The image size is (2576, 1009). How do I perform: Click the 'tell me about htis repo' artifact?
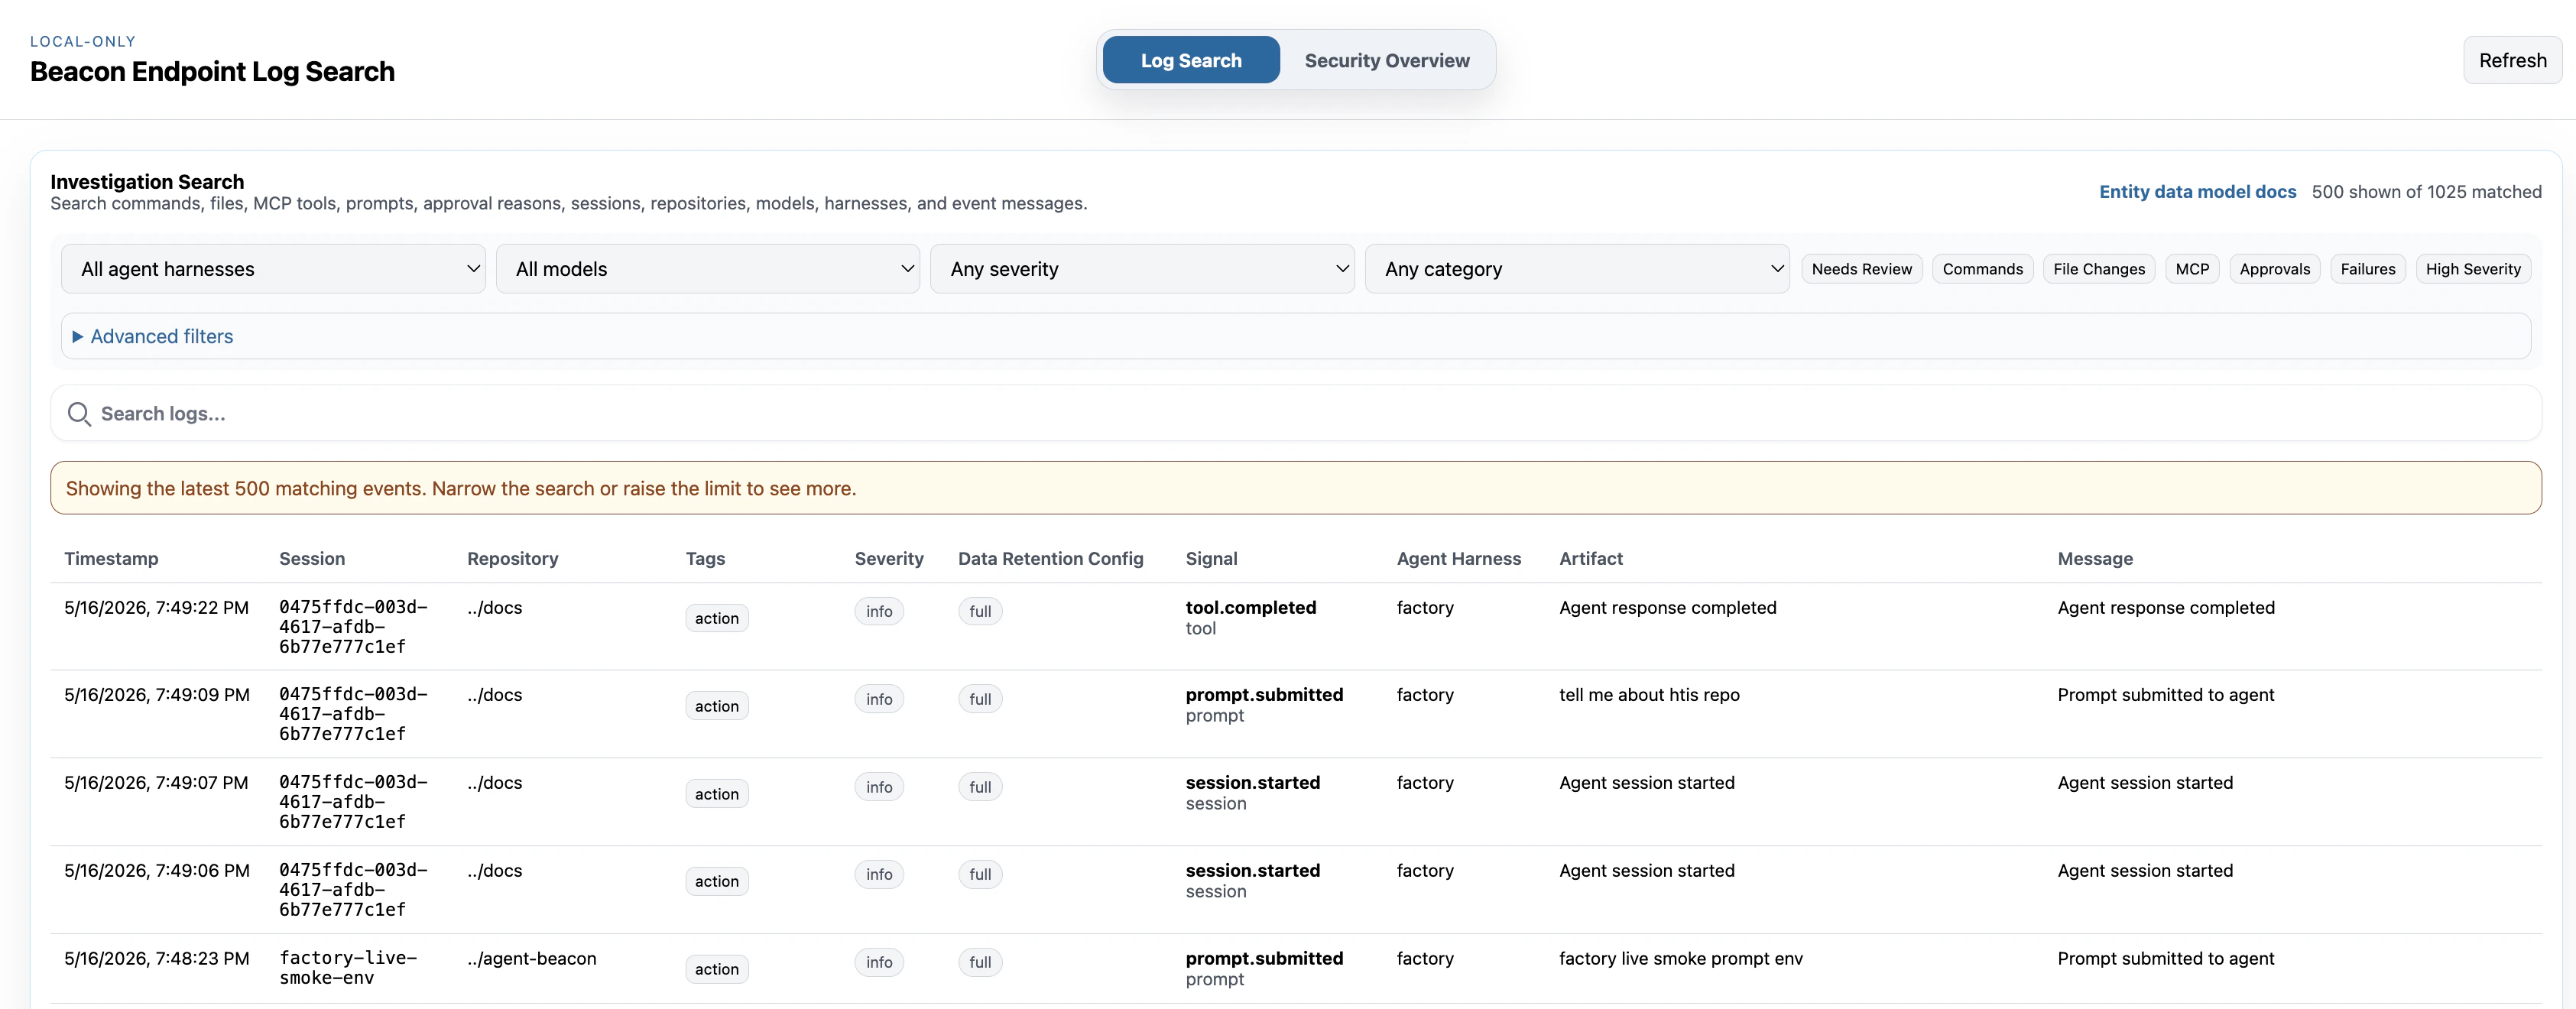[1649, 695]
